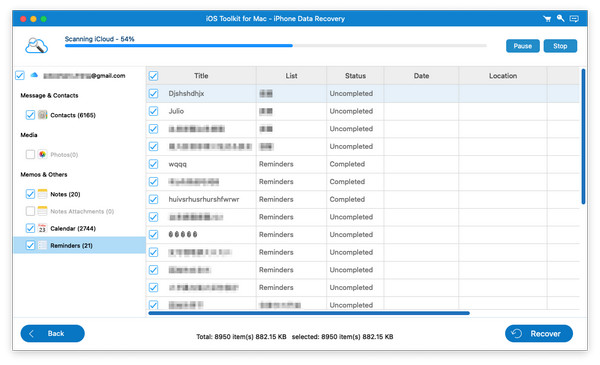Pause the iCloud scan
This screenshot has width=600, height=365.
(523, 46)
